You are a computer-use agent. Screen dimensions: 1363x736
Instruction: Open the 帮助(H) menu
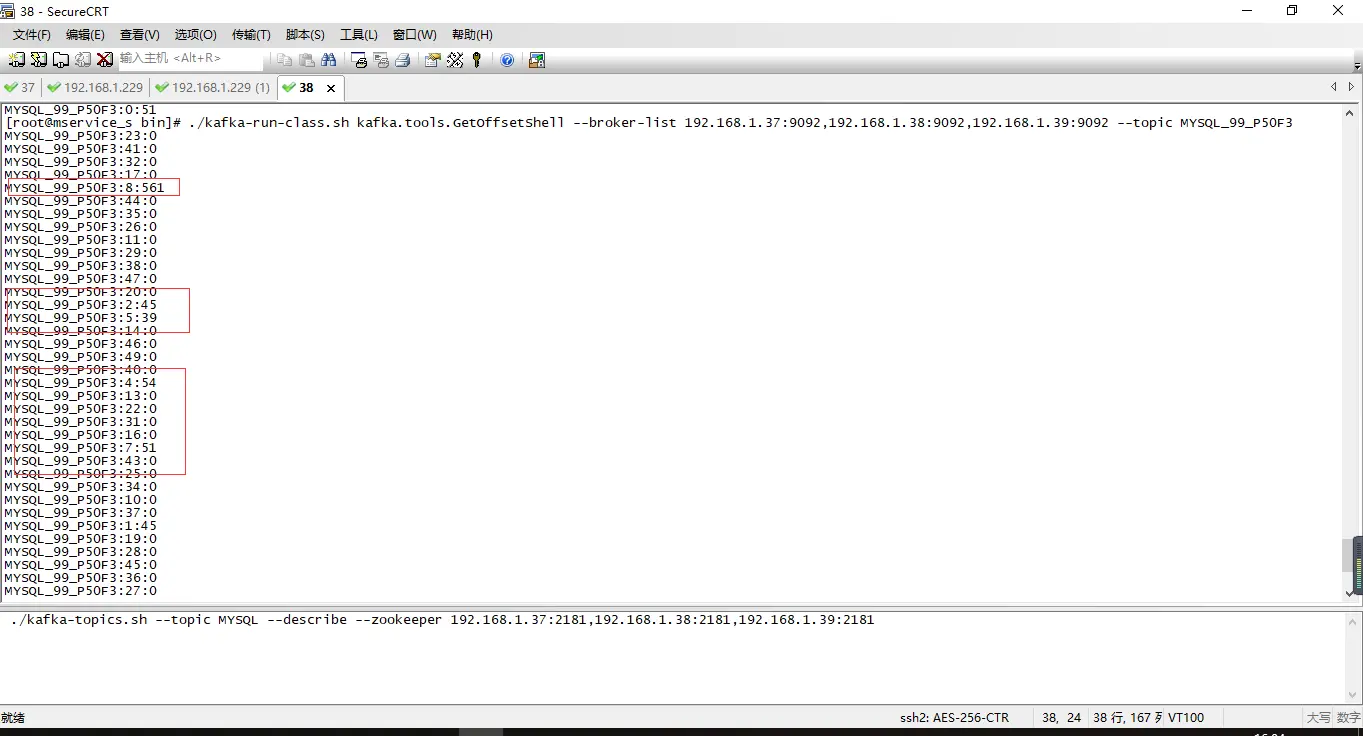[472, 35]
